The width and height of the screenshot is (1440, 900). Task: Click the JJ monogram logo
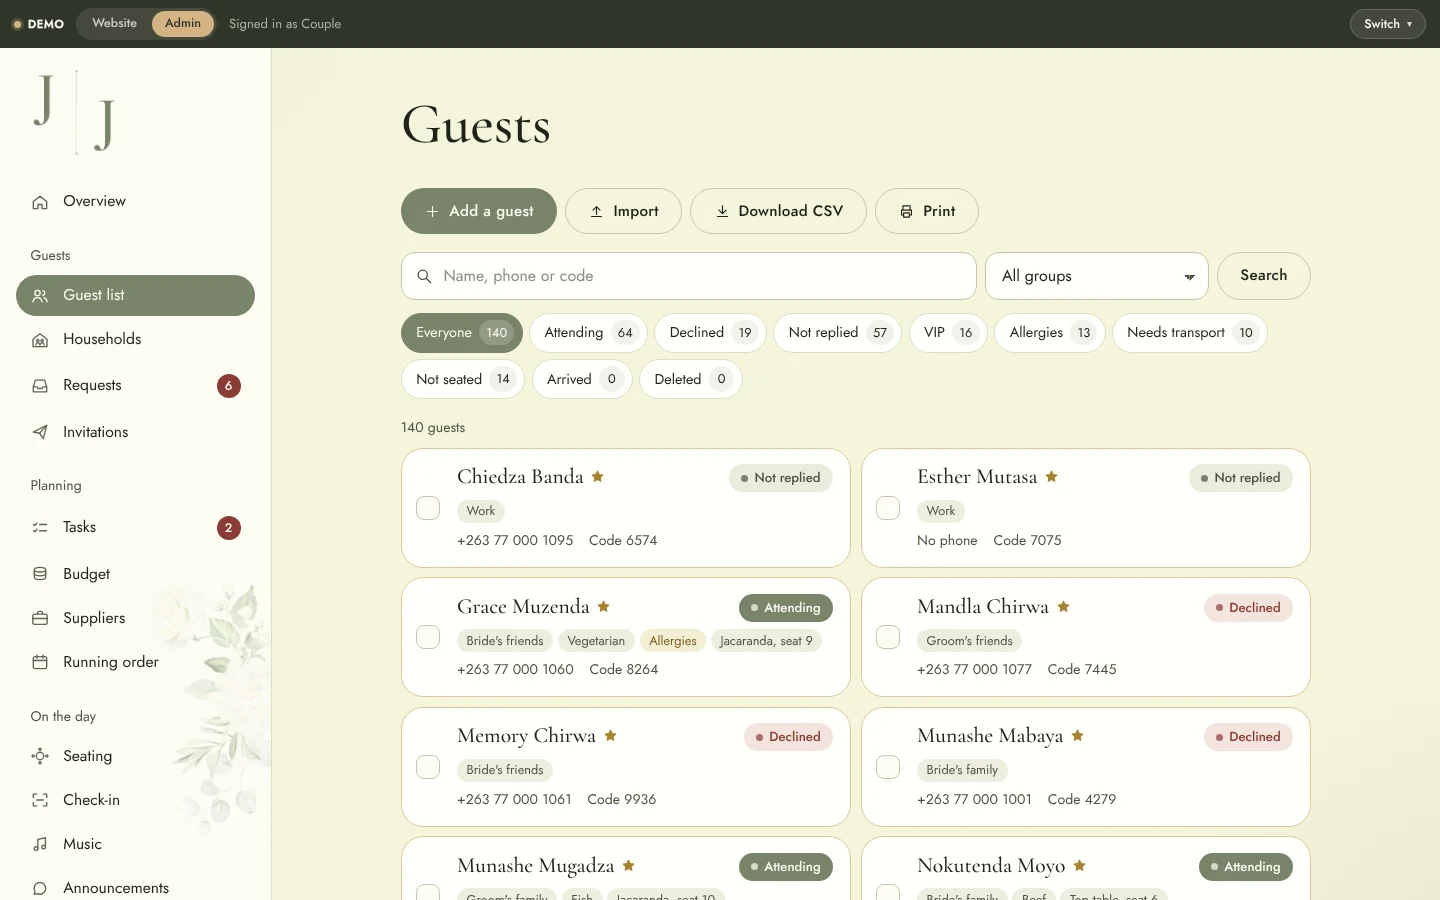pyautogui.click(x=75, y=112)
